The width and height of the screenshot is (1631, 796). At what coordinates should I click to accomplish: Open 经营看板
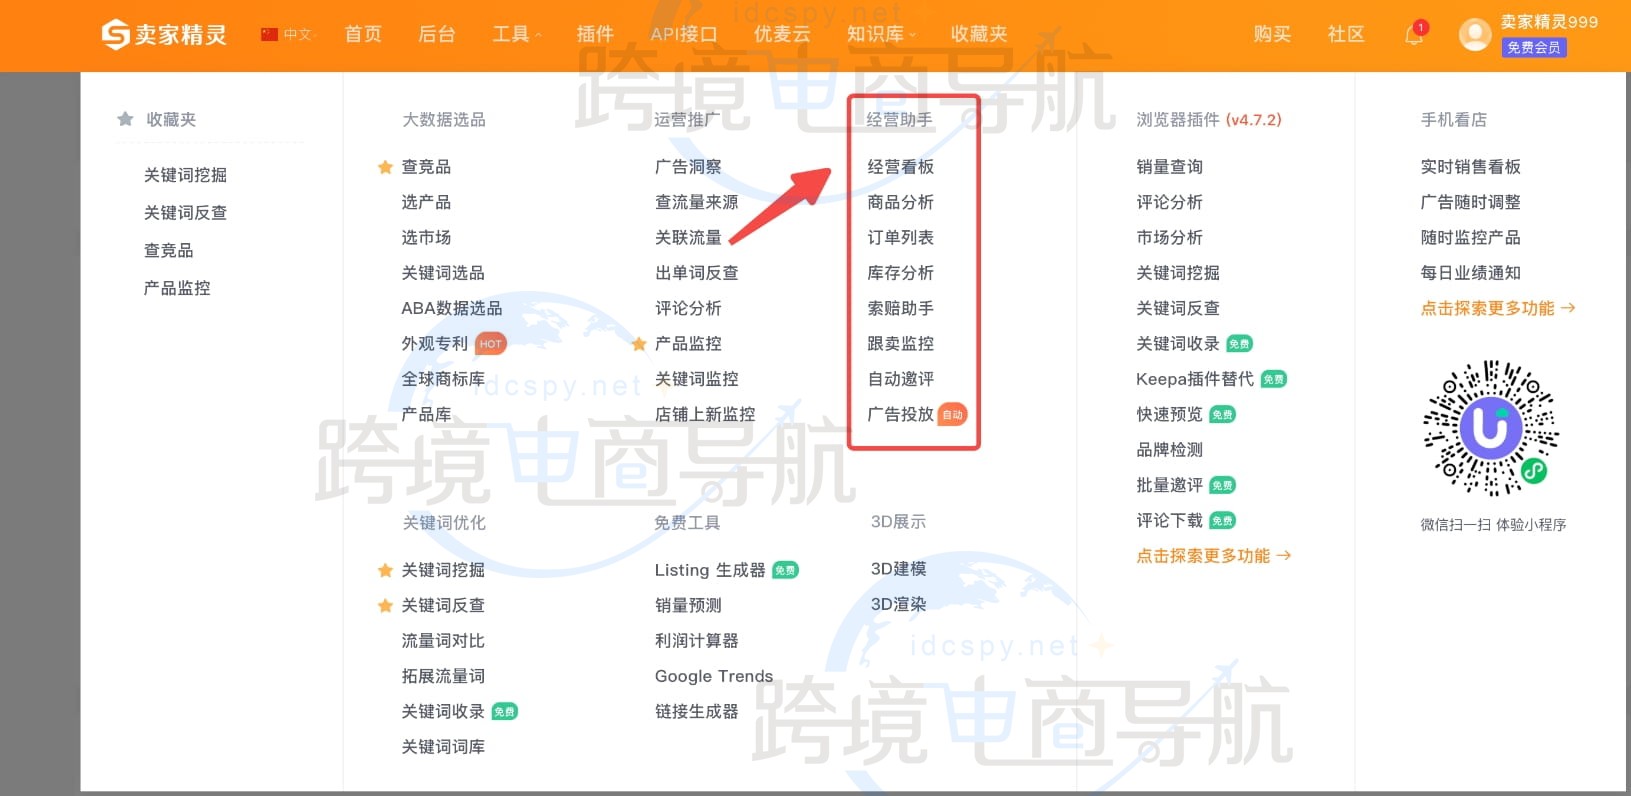[x=901, y=167]
